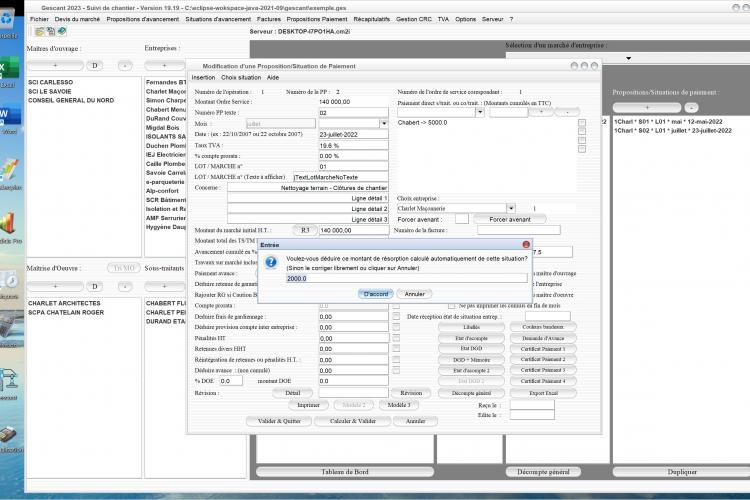Select the '1Charl * S01 * L01 * mai * 12-mai-2022' row
This screenshot has width=750, height=500.
pos(668,122)
